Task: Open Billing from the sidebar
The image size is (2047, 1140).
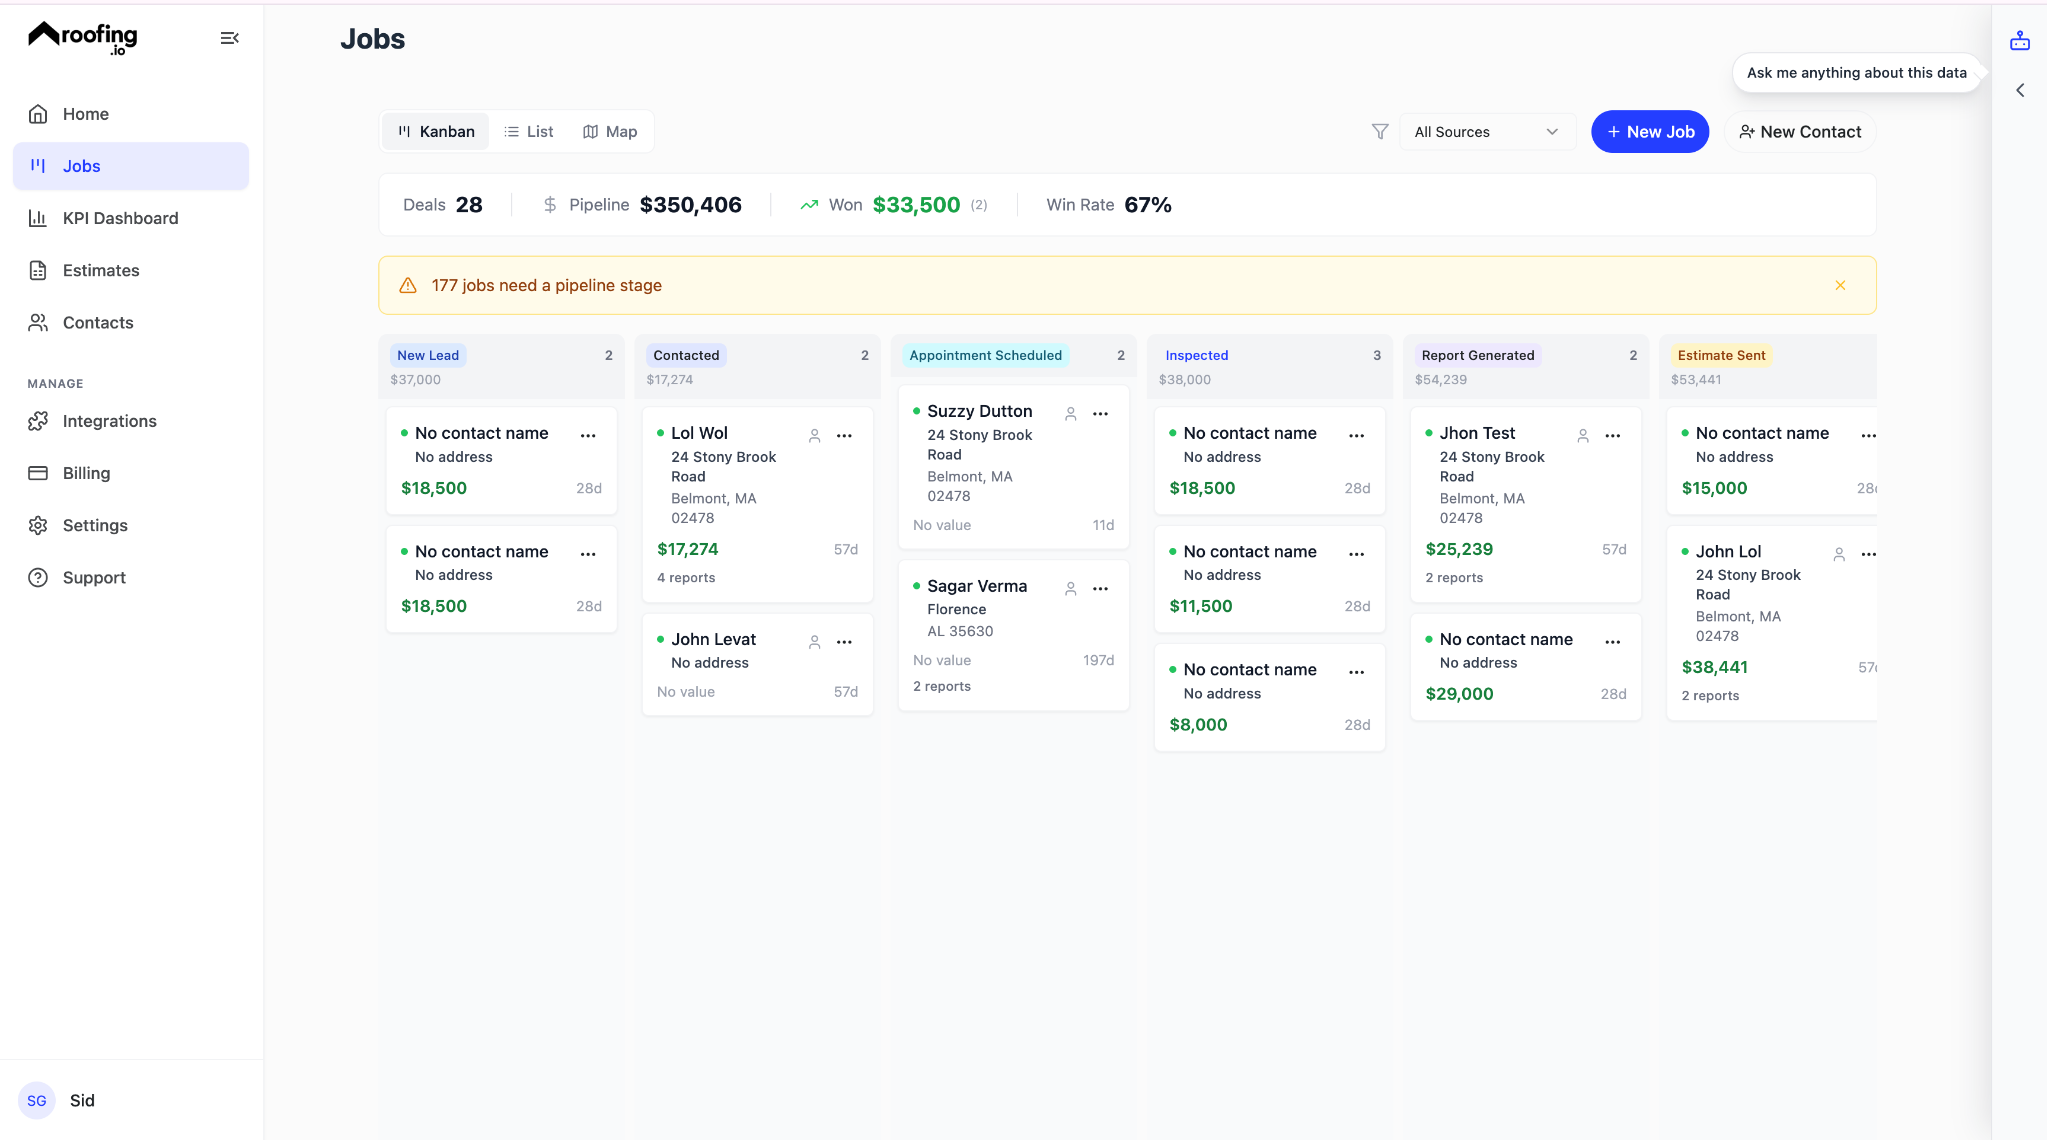Action: tap(88, 473)
